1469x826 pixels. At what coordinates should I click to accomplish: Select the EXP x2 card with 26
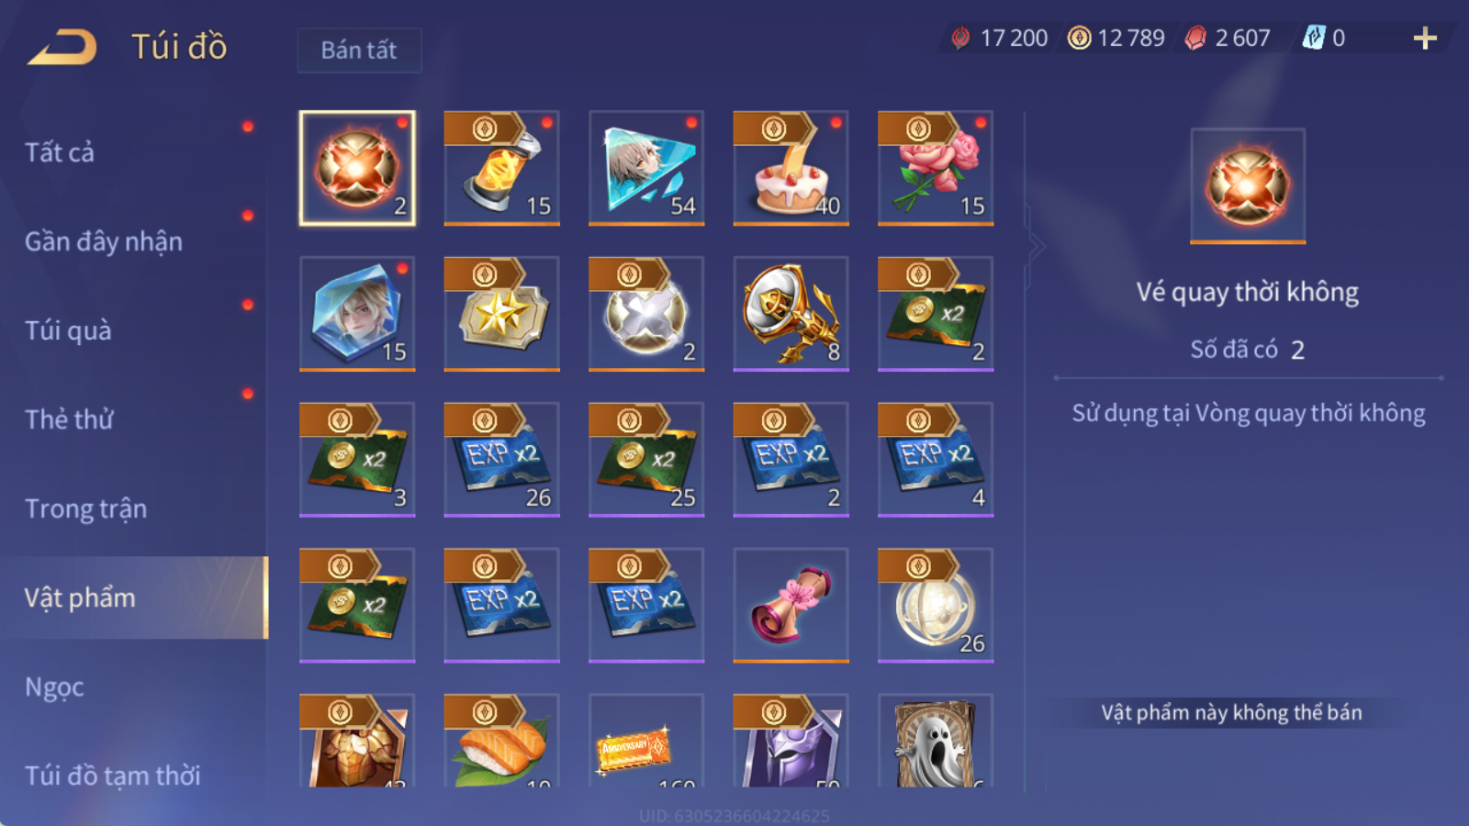[502, 460]
